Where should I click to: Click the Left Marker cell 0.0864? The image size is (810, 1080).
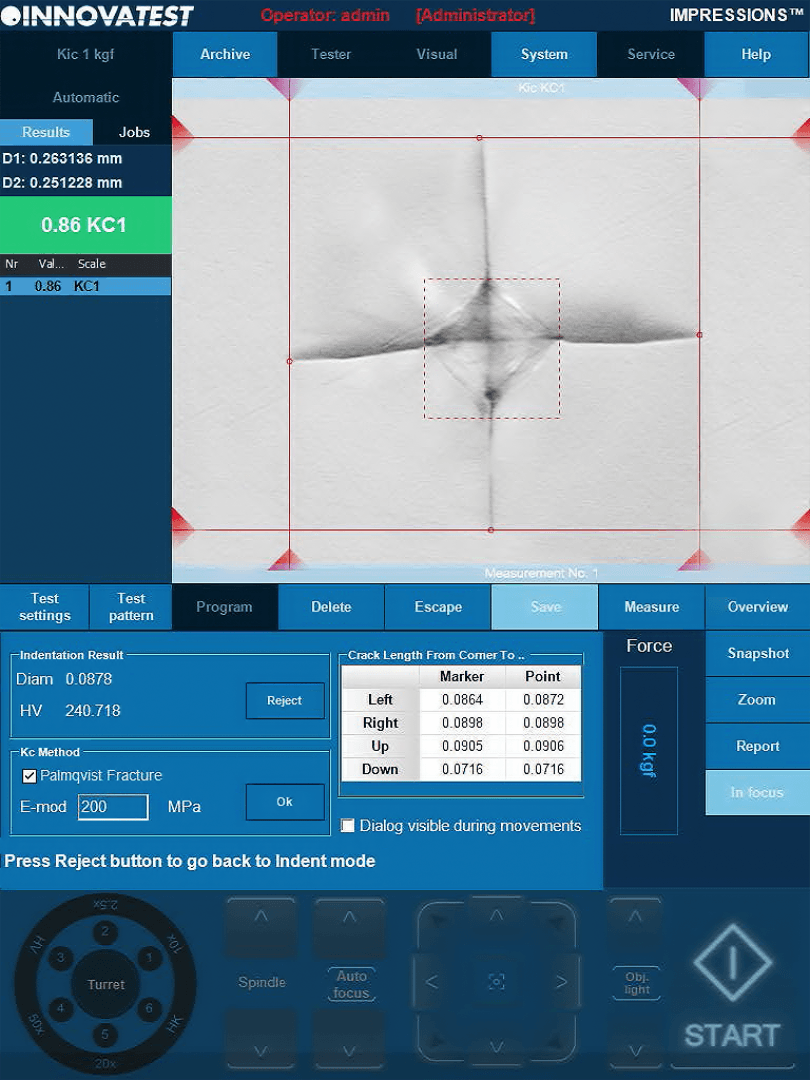tap(462, 700)
